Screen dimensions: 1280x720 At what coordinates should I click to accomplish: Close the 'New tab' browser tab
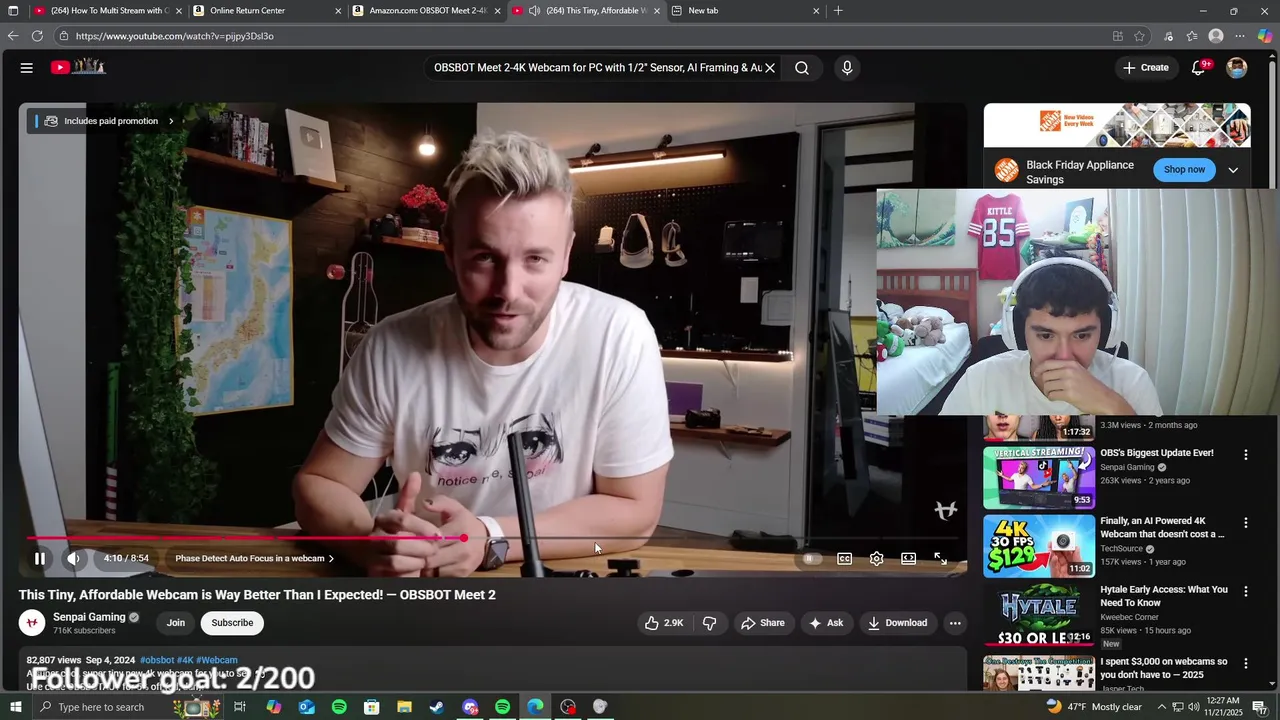coord(816,11)
